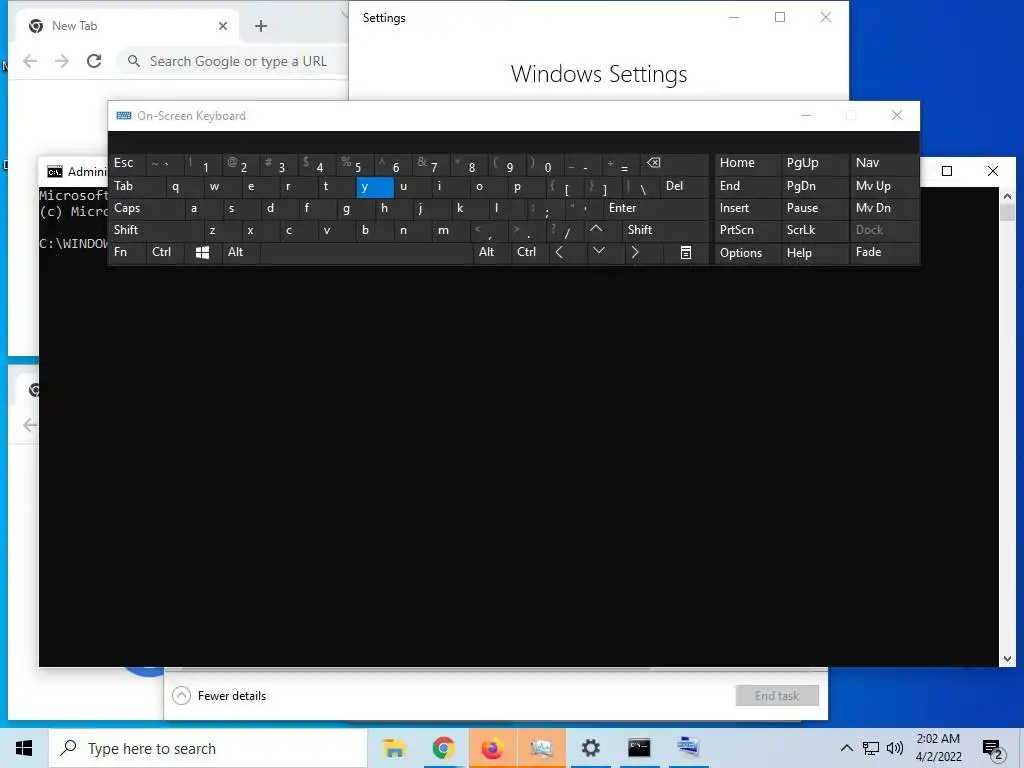Screen dimensions: 1024x768
Task: Click the PgDn key on On-Screen Keyboard
Action: 814,186
